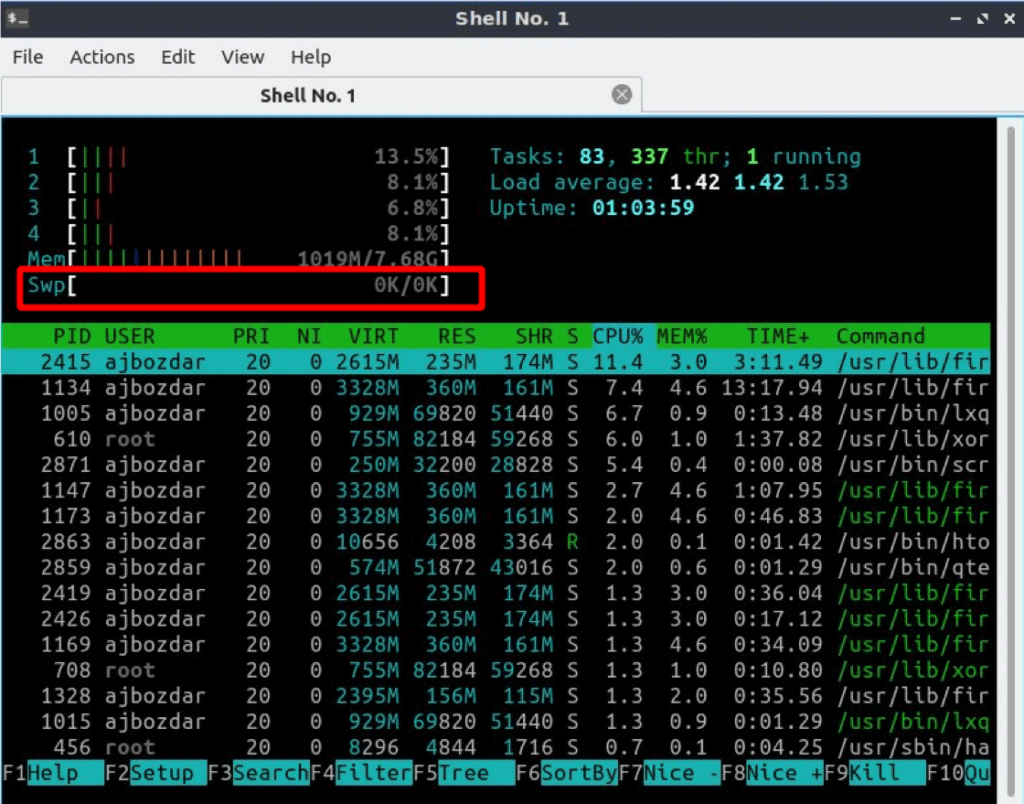1024x804 pixels.
Task: Increase process priority with F8 Nice +
Action: point(770,772)
